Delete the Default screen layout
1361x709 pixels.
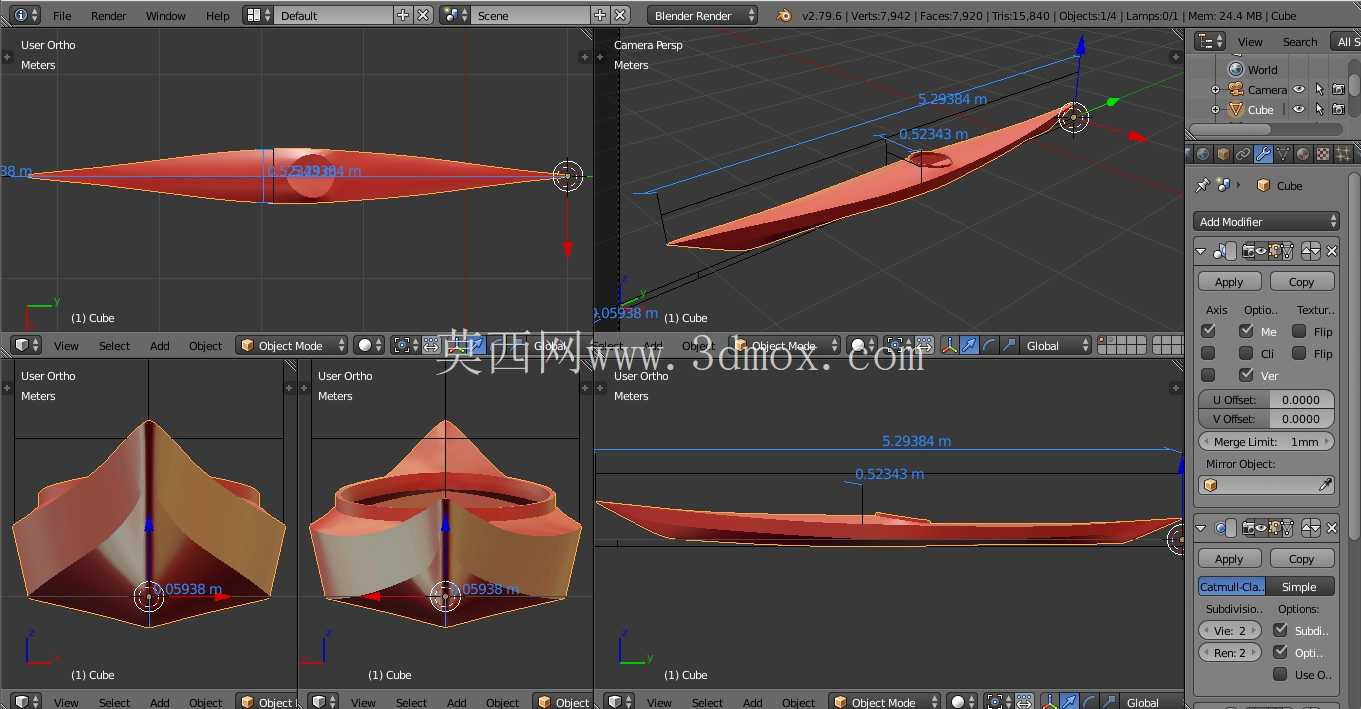tap(423, 15)
